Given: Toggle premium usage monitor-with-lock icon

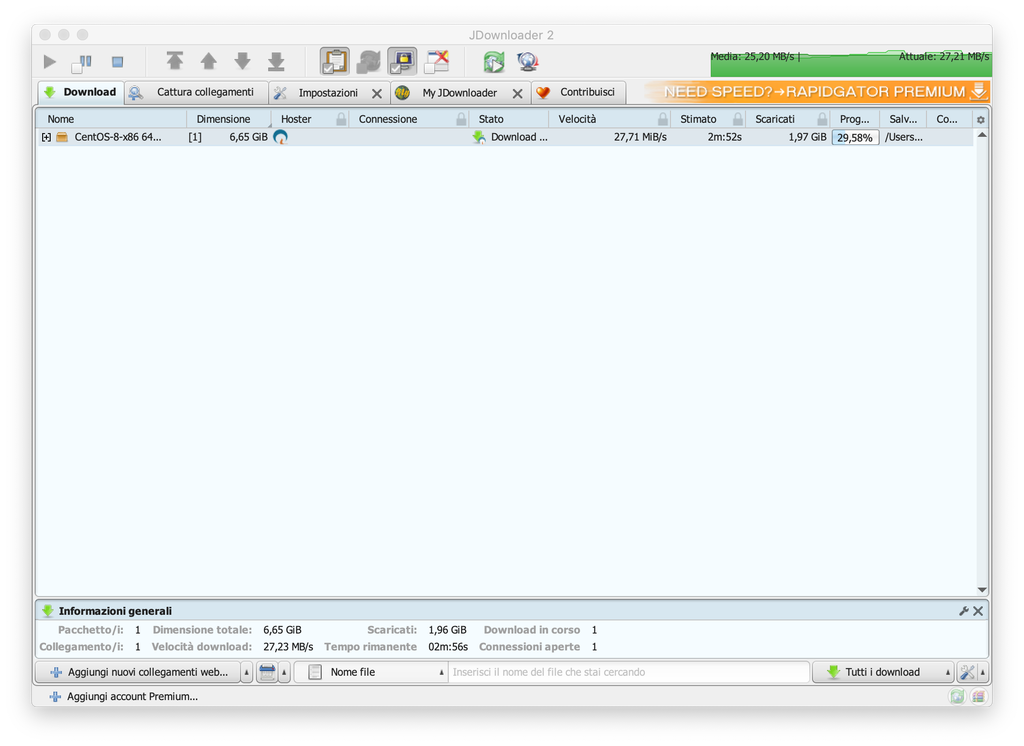Looking at the screenshot, I should (402, 61).
